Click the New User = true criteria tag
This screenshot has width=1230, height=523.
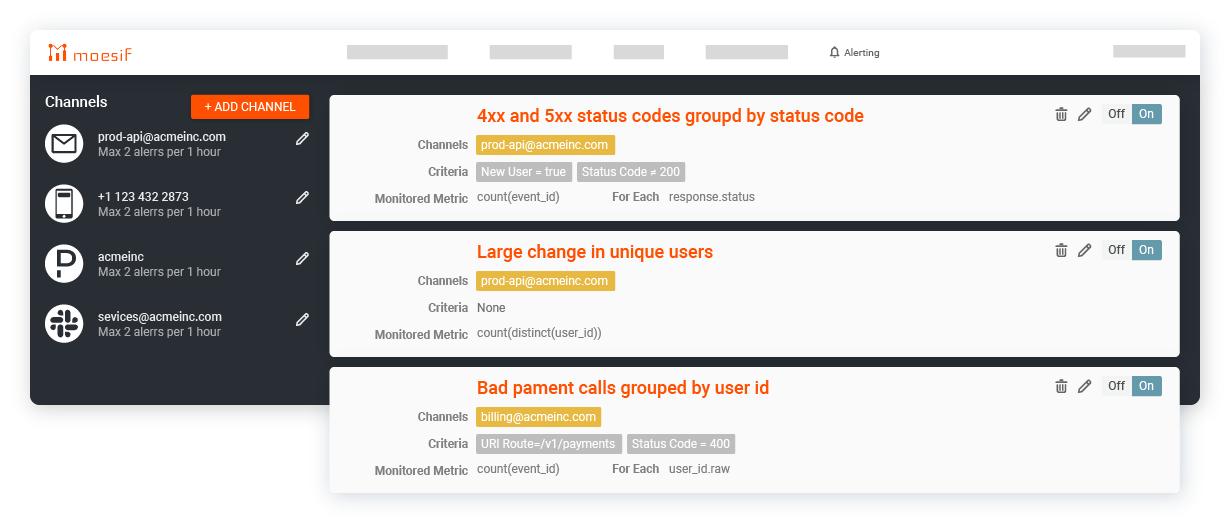point(524,172)
